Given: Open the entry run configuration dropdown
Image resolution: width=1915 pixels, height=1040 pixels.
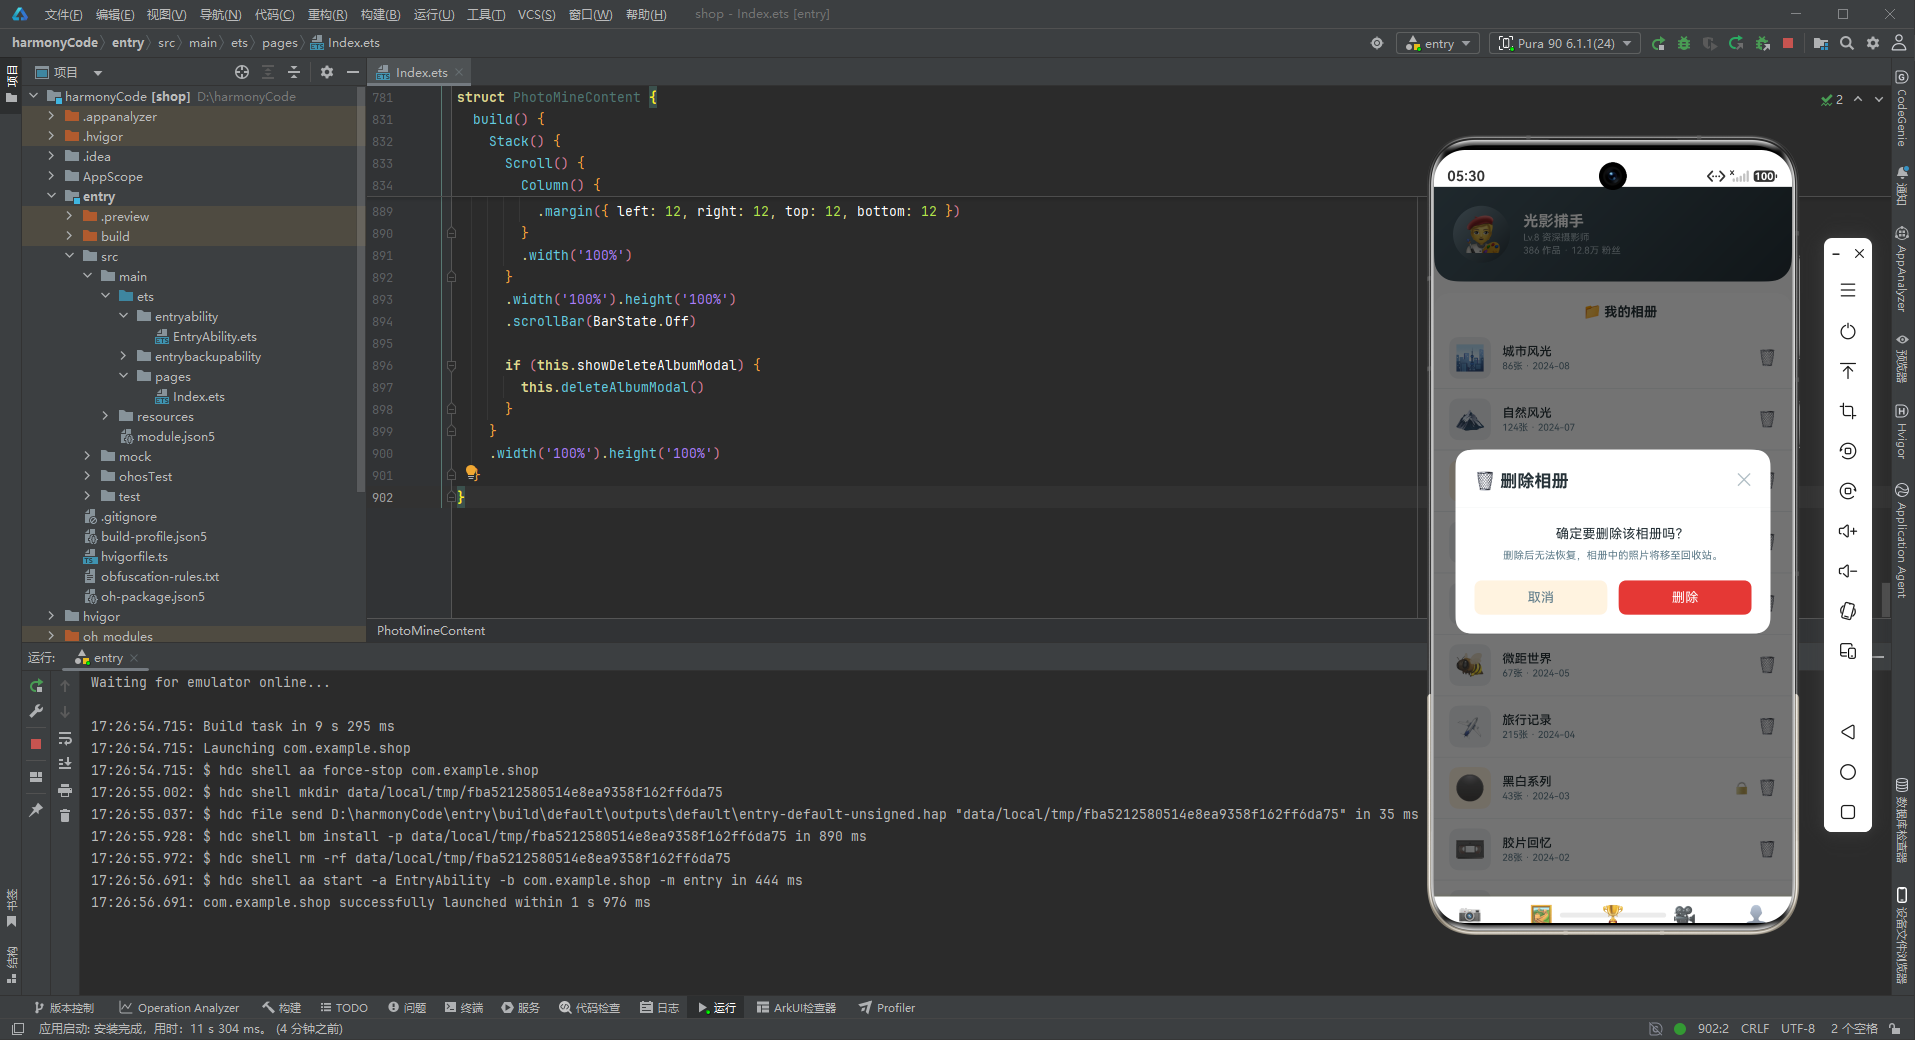Looking at the screenshot, I should pyautogui.click(x=1438, y=43).
